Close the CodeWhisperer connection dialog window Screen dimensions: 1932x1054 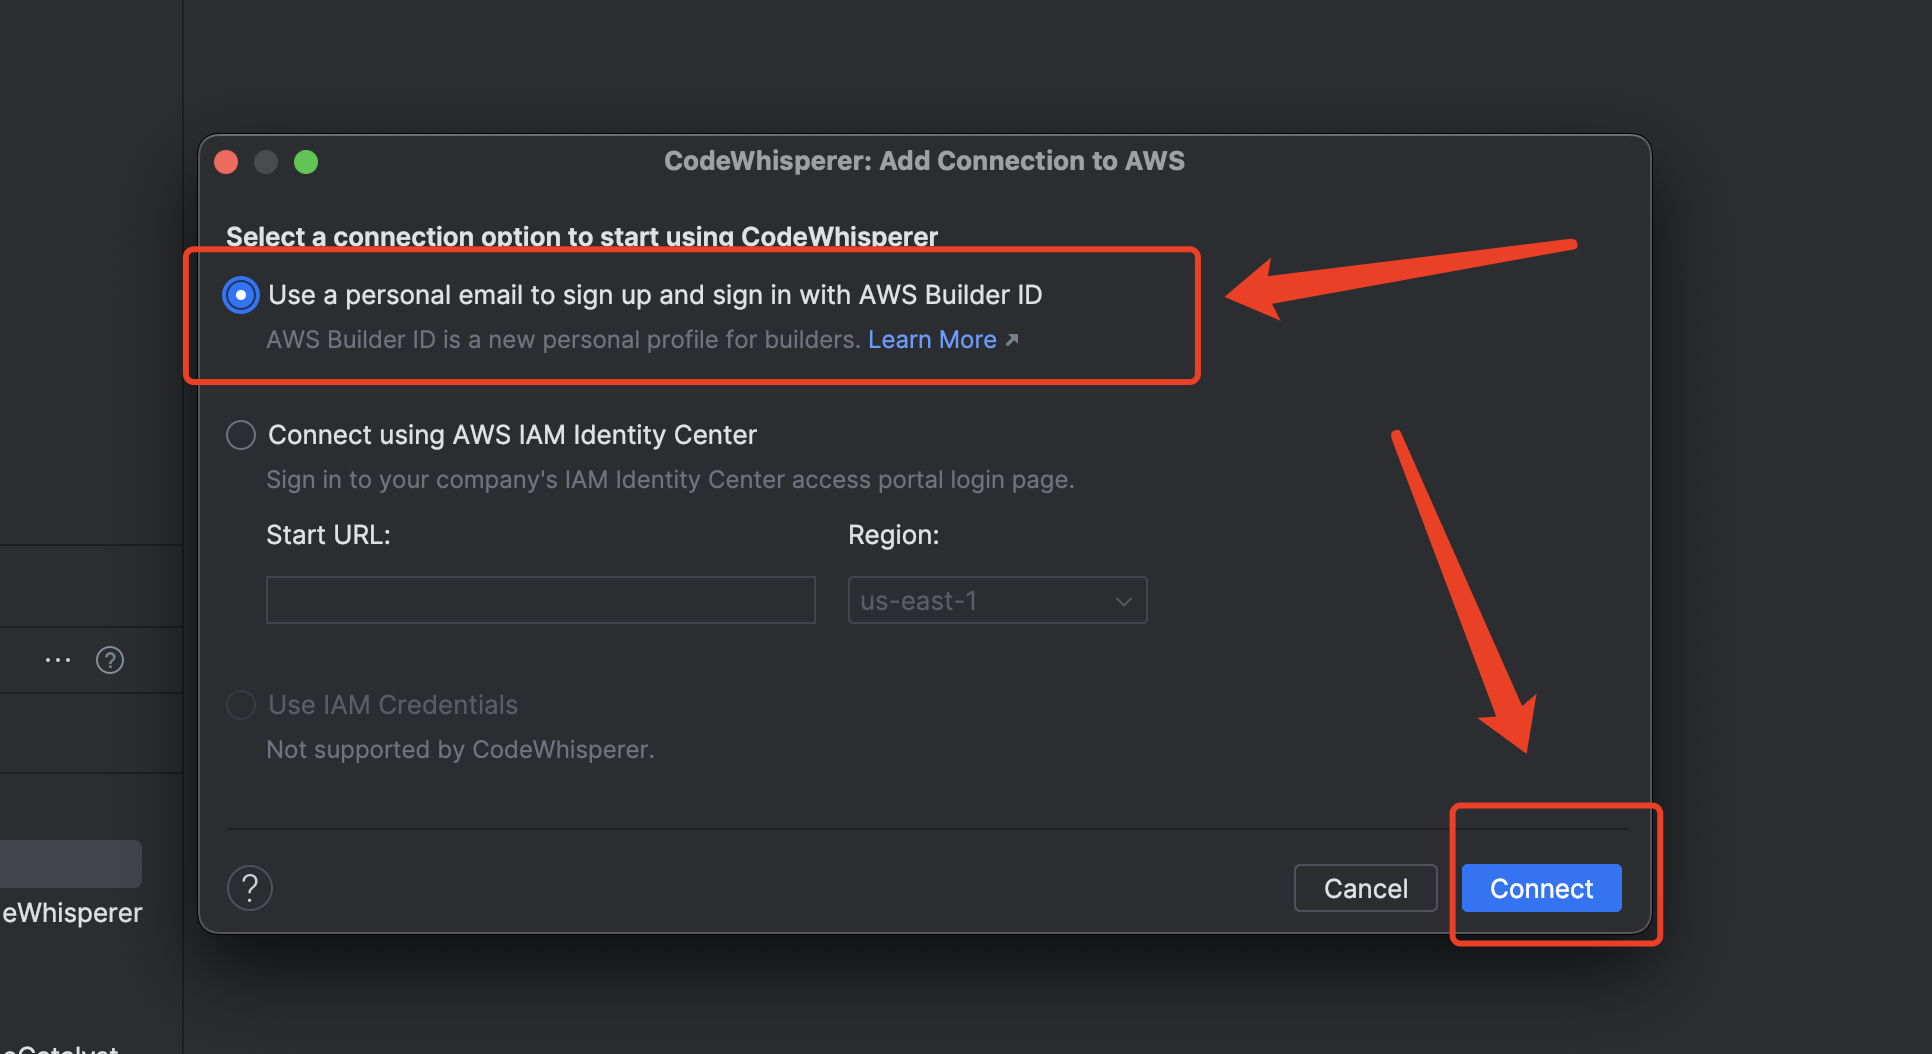(x=226, y=162)
